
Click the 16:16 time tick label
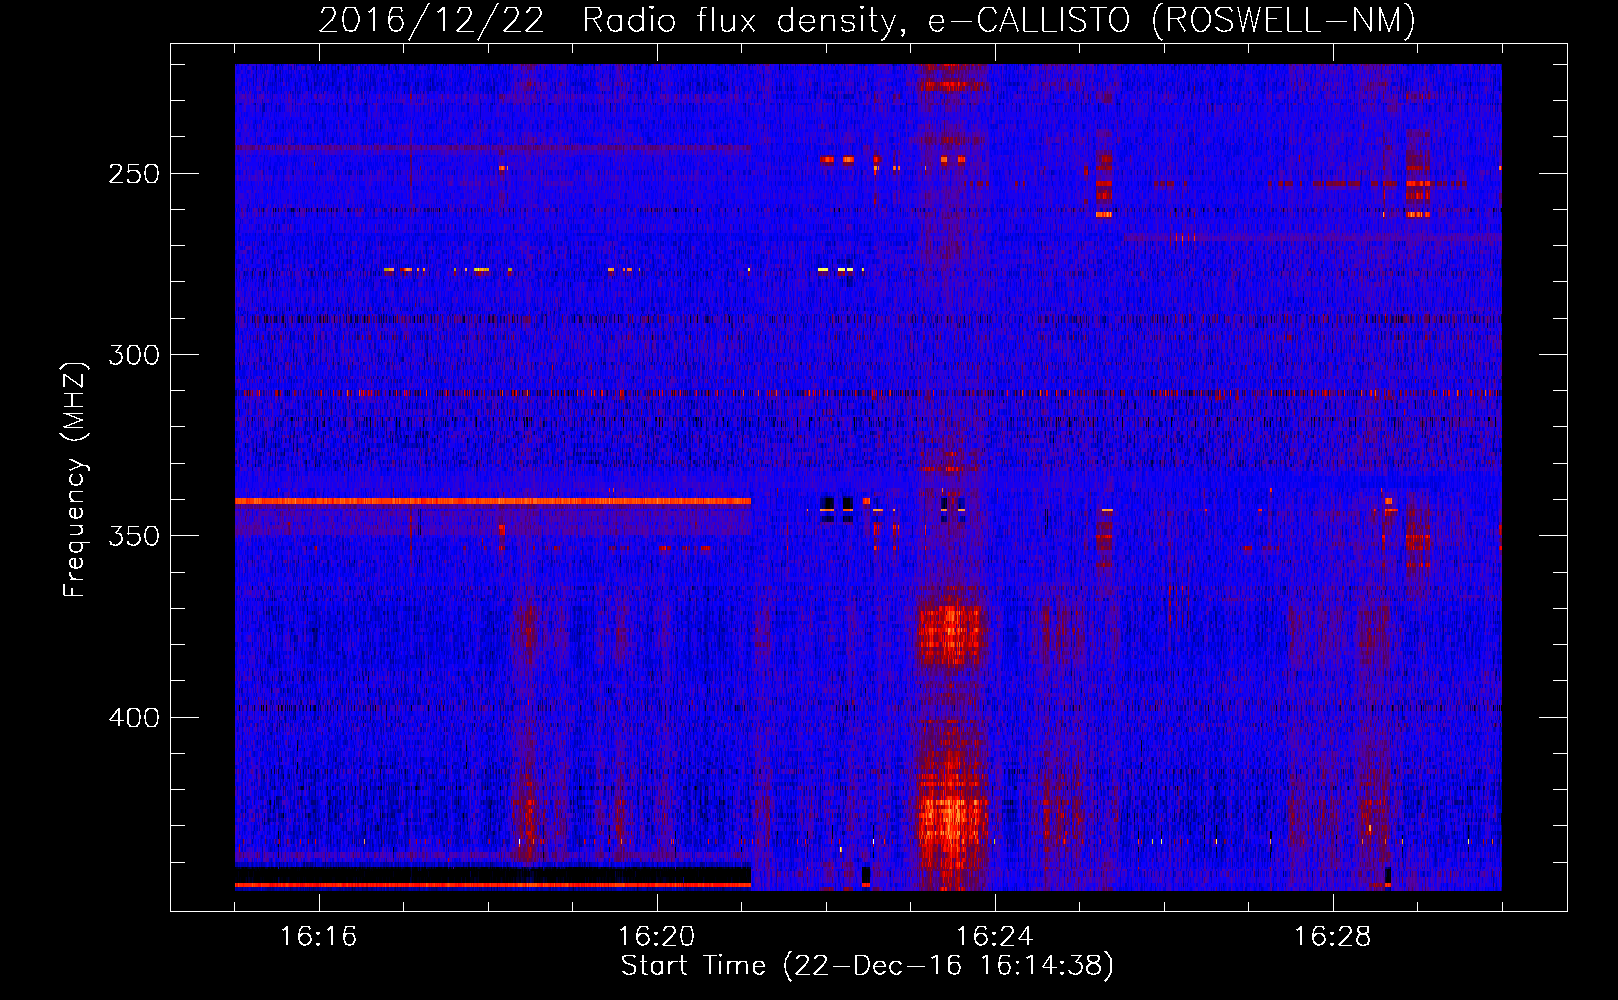tap(319, 937)
